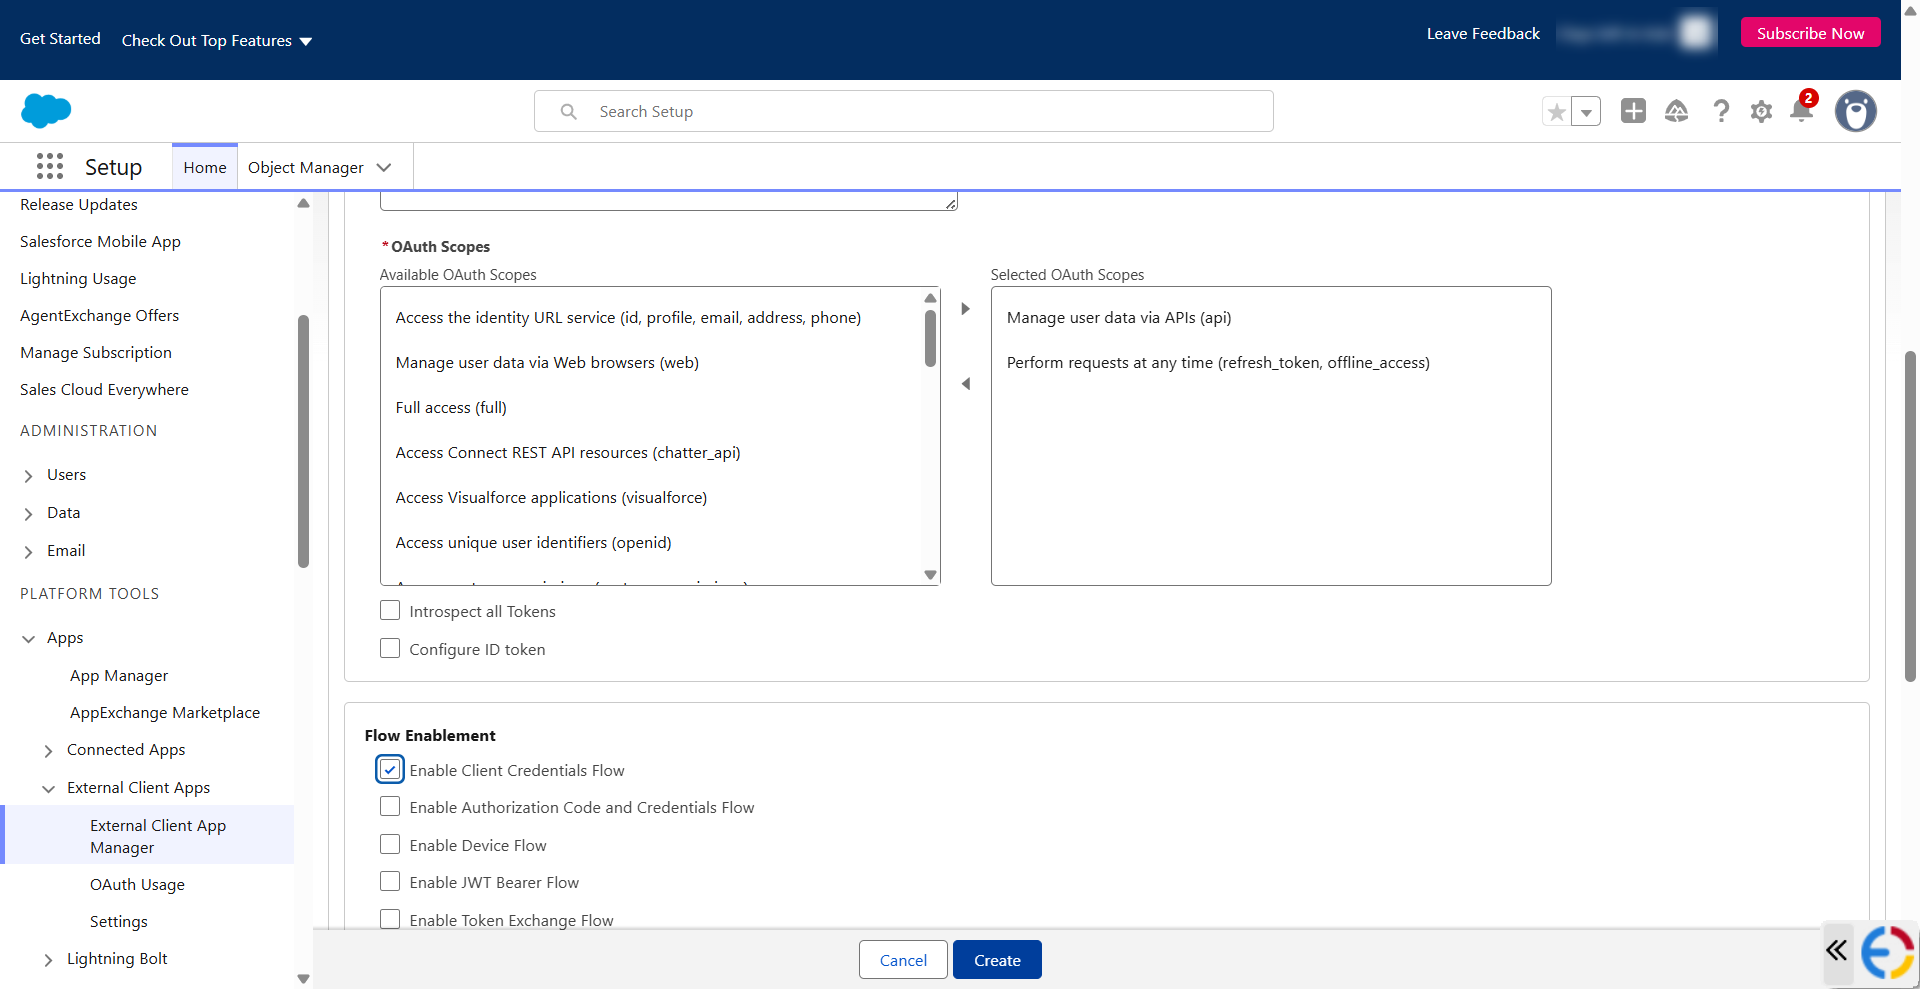
Task: Open Release Updates page
Action: pyautogui.click(x=79, y=205)
